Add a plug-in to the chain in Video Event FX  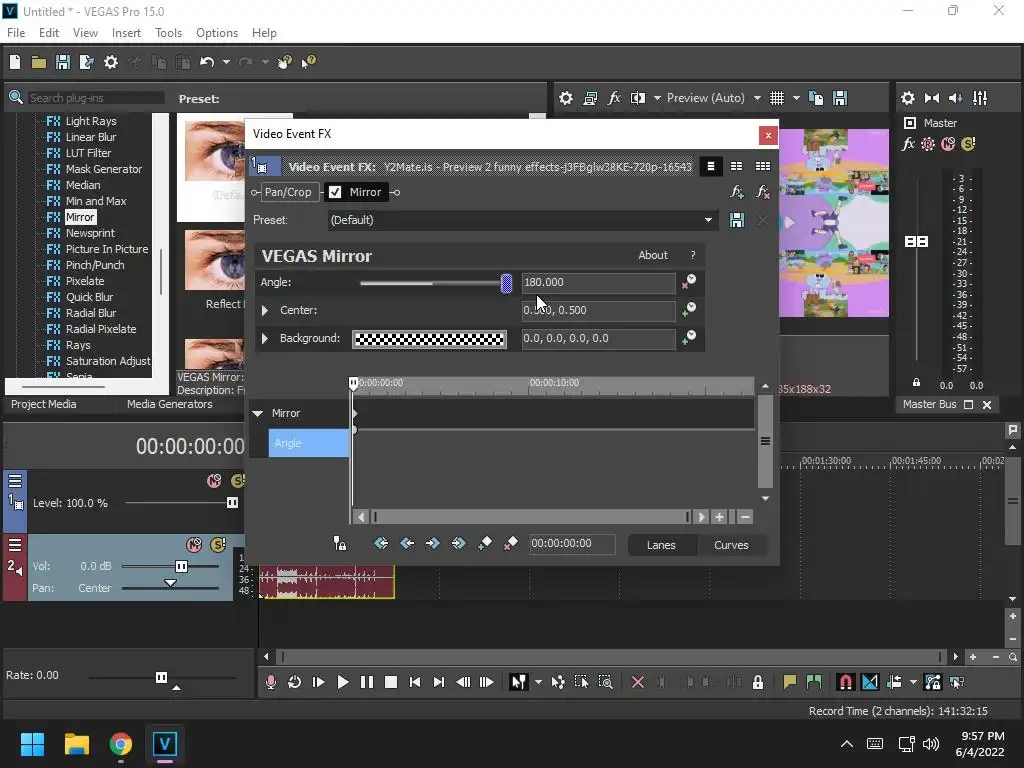tap(737, 192)
